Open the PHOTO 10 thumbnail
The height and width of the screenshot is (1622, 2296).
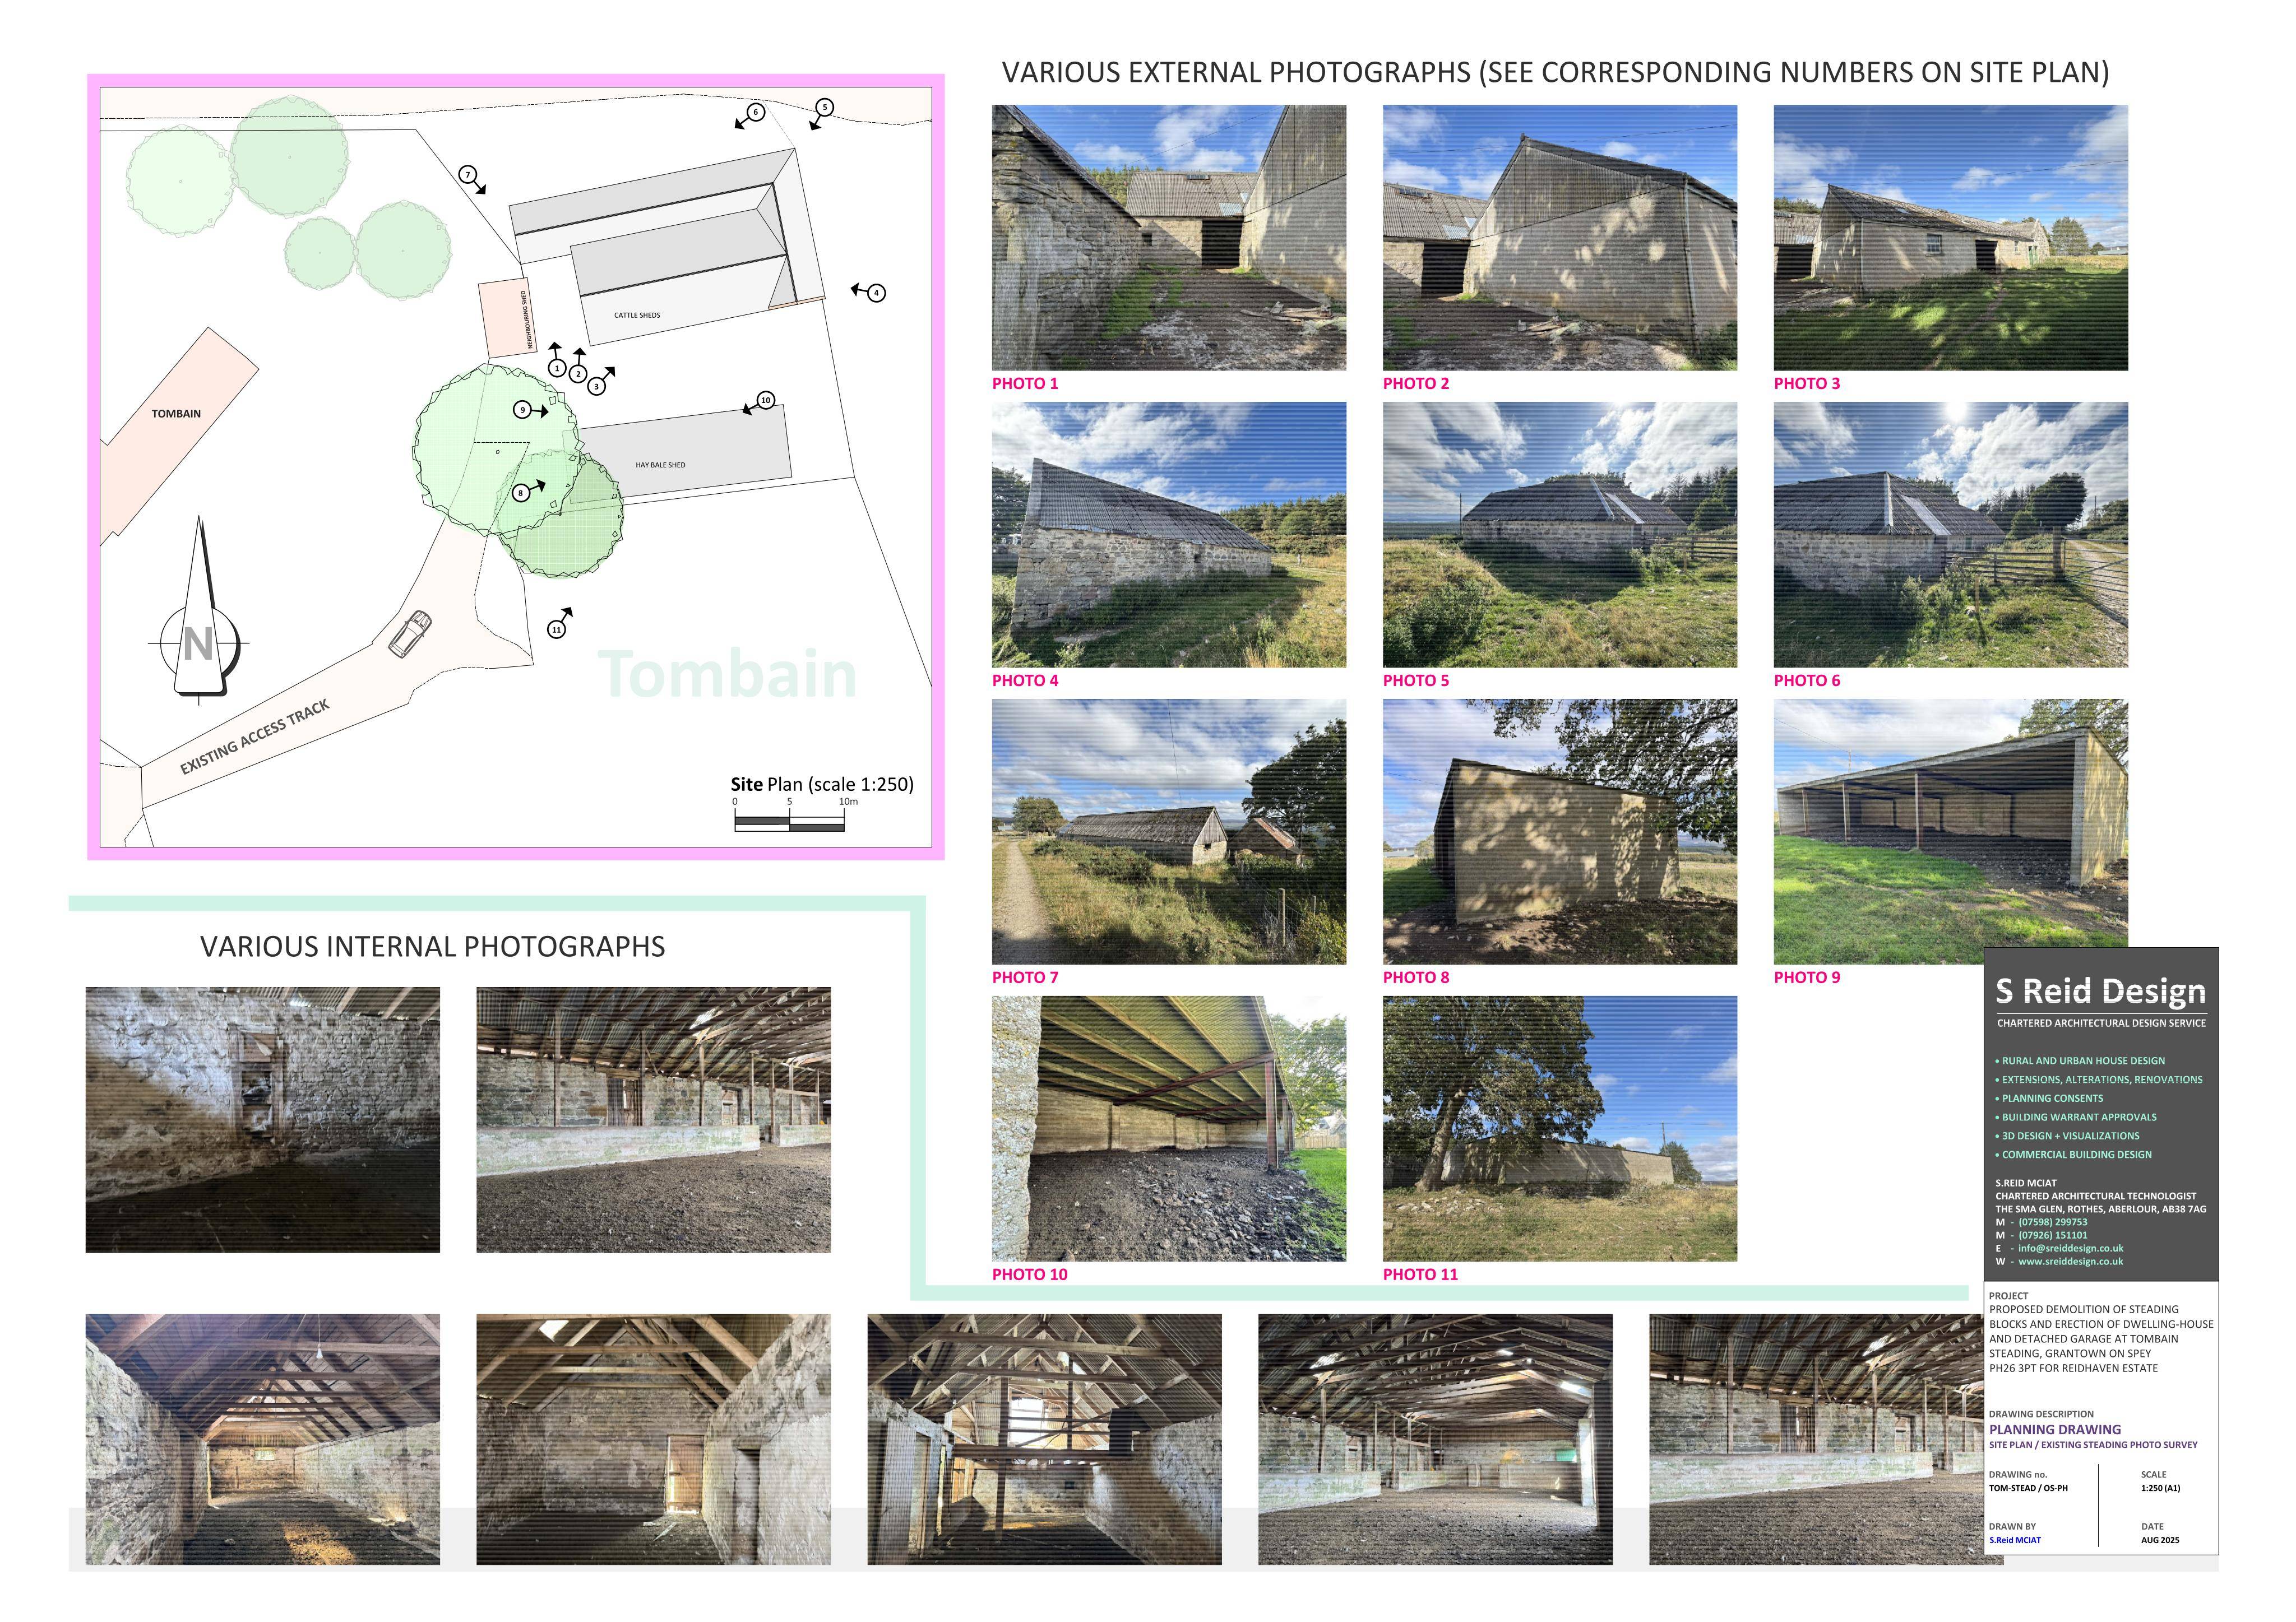pyautogui.click(x=1169, y=1129)
